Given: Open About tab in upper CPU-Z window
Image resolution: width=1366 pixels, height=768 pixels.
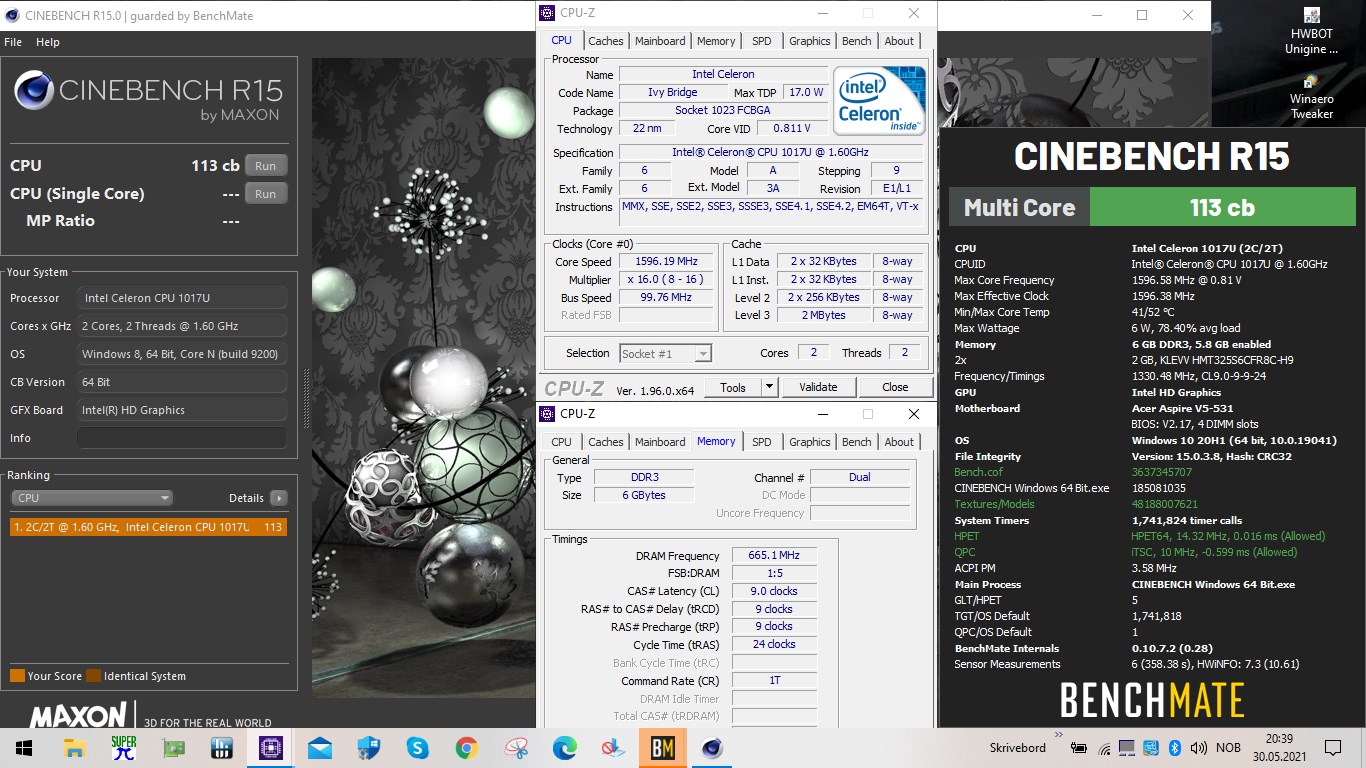Looking at the screenshot, I should (899, 41).
